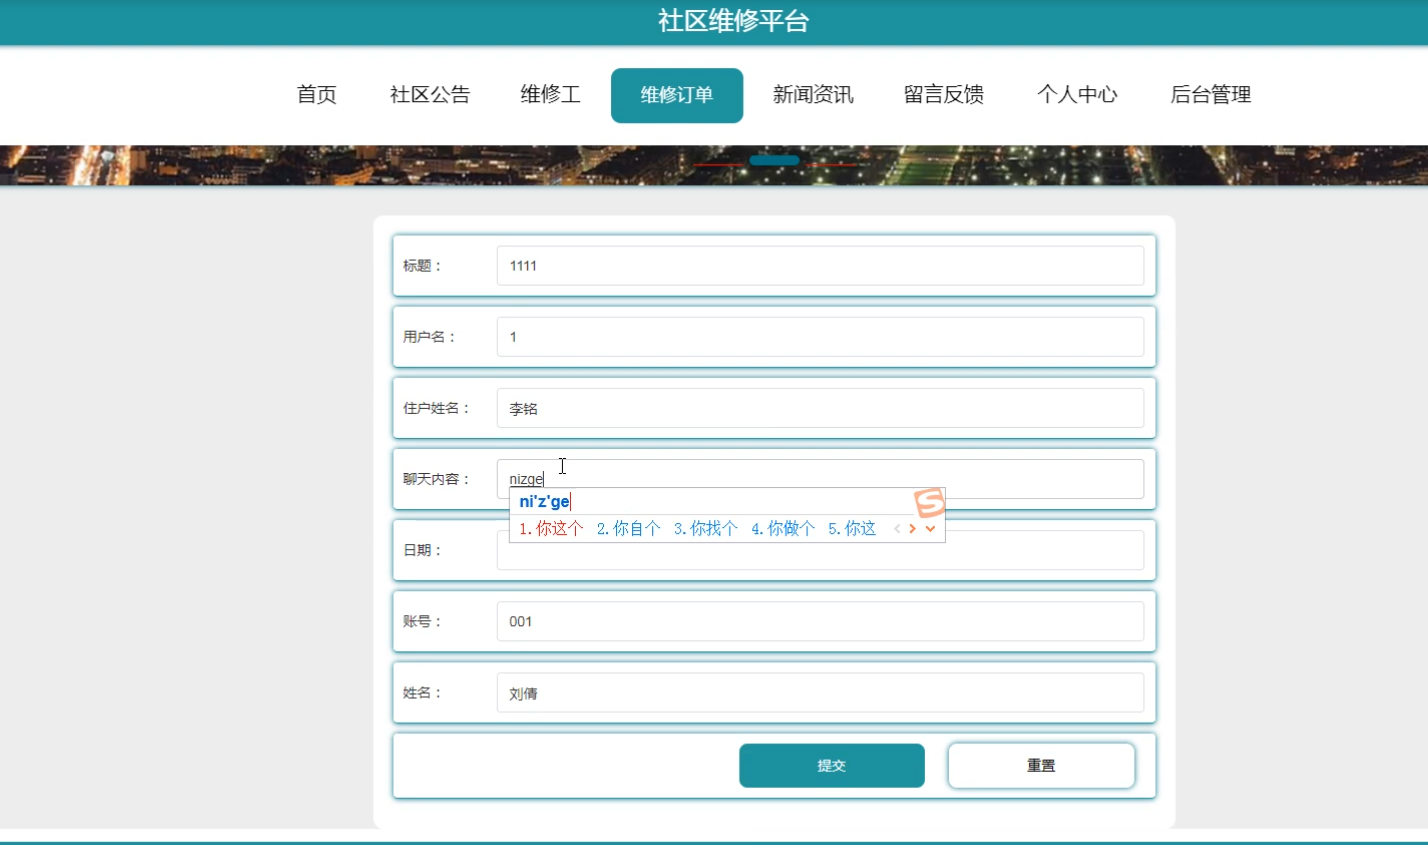Open 后台管理 link

point(1211,95)
